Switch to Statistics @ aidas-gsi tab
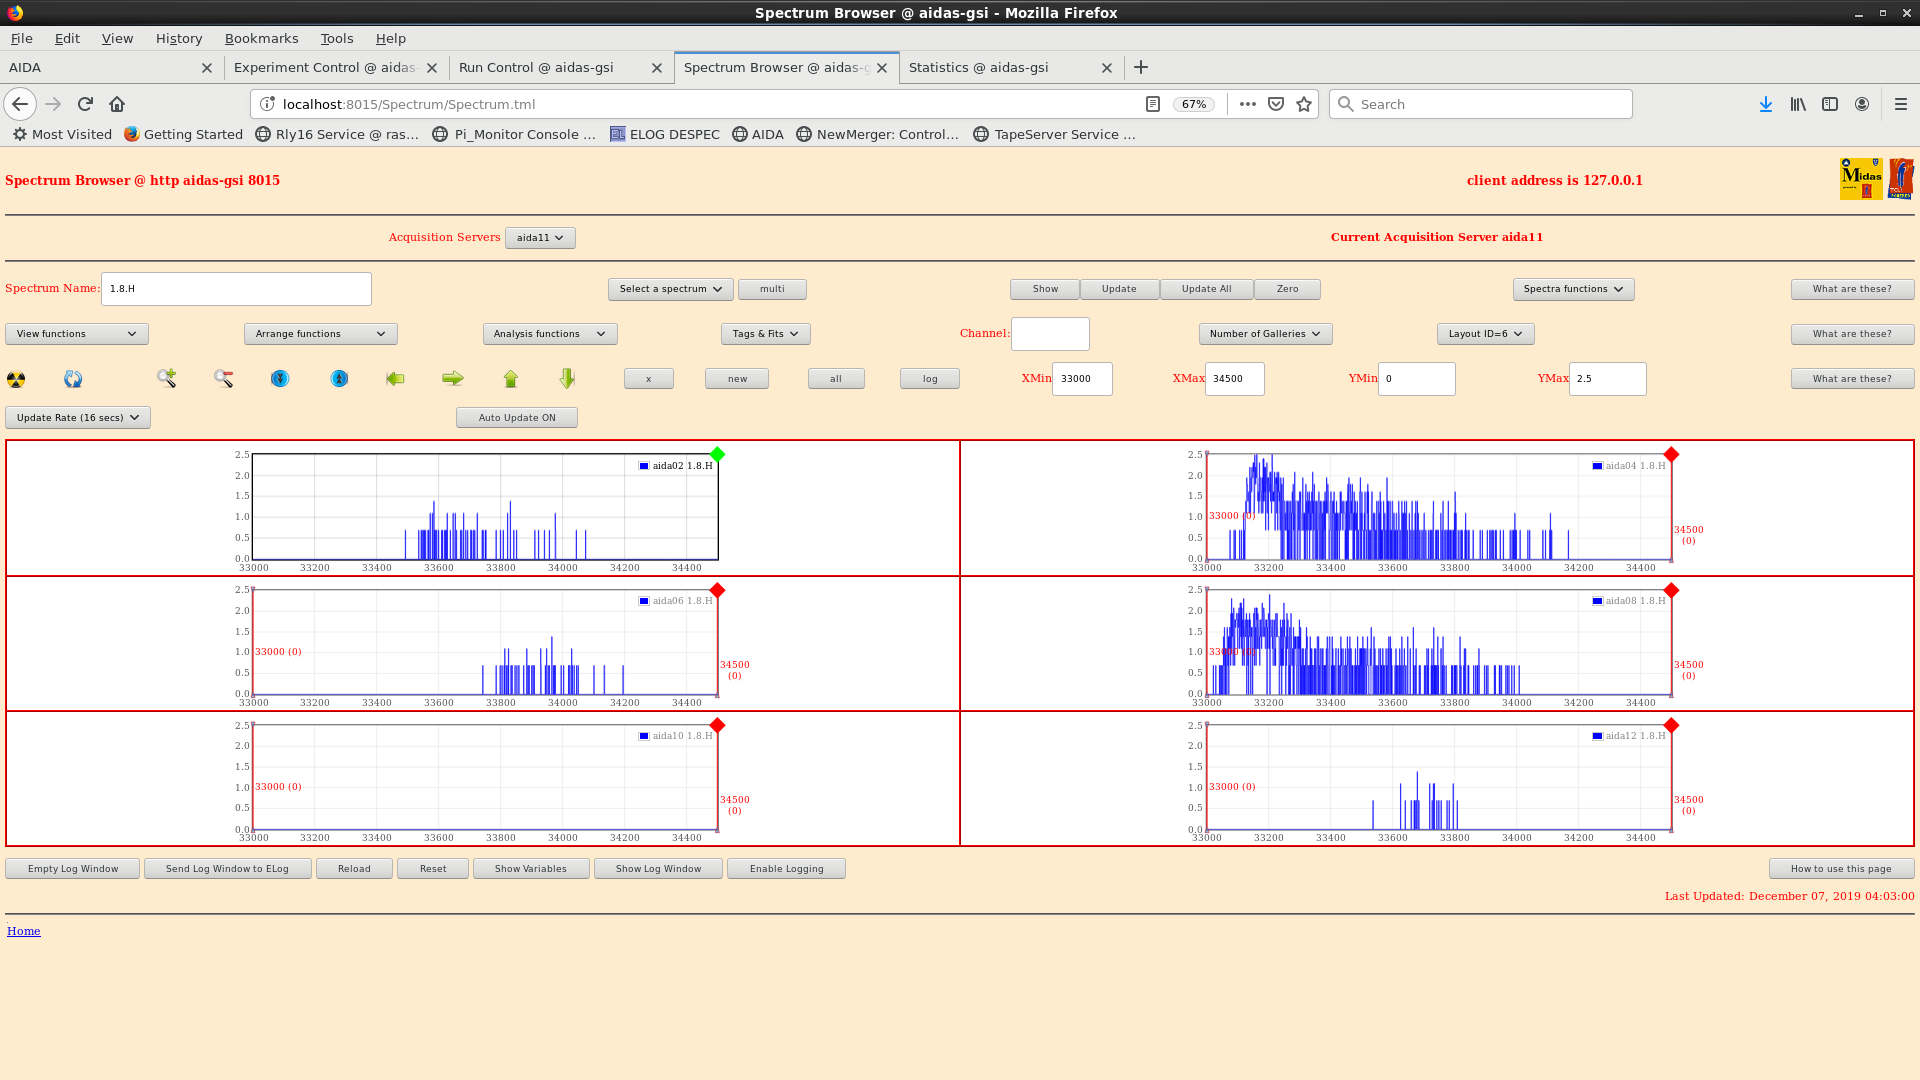 point(1010,68)
